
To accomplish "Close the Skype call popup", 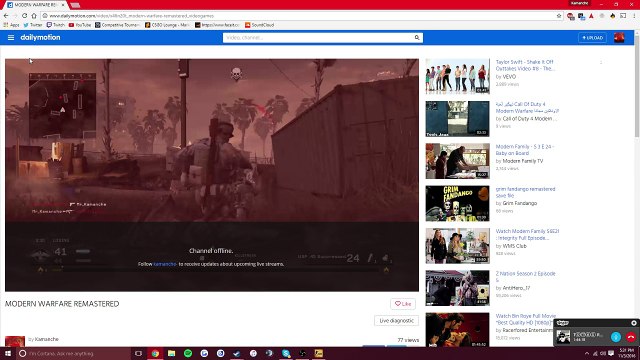I will click(x=634, y=323).
